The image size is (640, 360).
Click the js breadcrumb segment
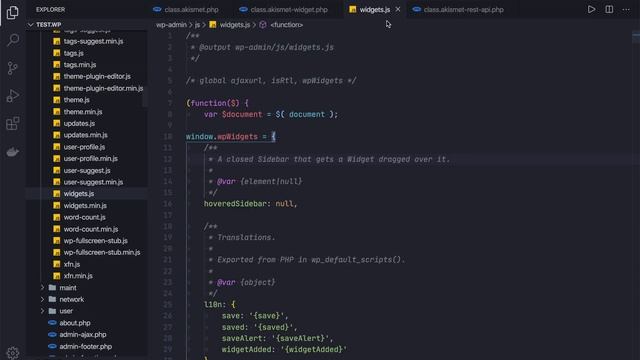tap(197, 25)
